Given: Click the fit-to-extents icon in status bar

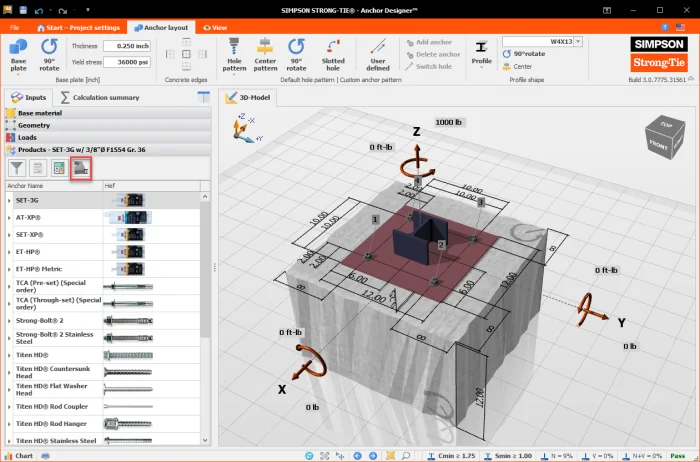Looking at the screenshot, I should [x=325, y=456].
